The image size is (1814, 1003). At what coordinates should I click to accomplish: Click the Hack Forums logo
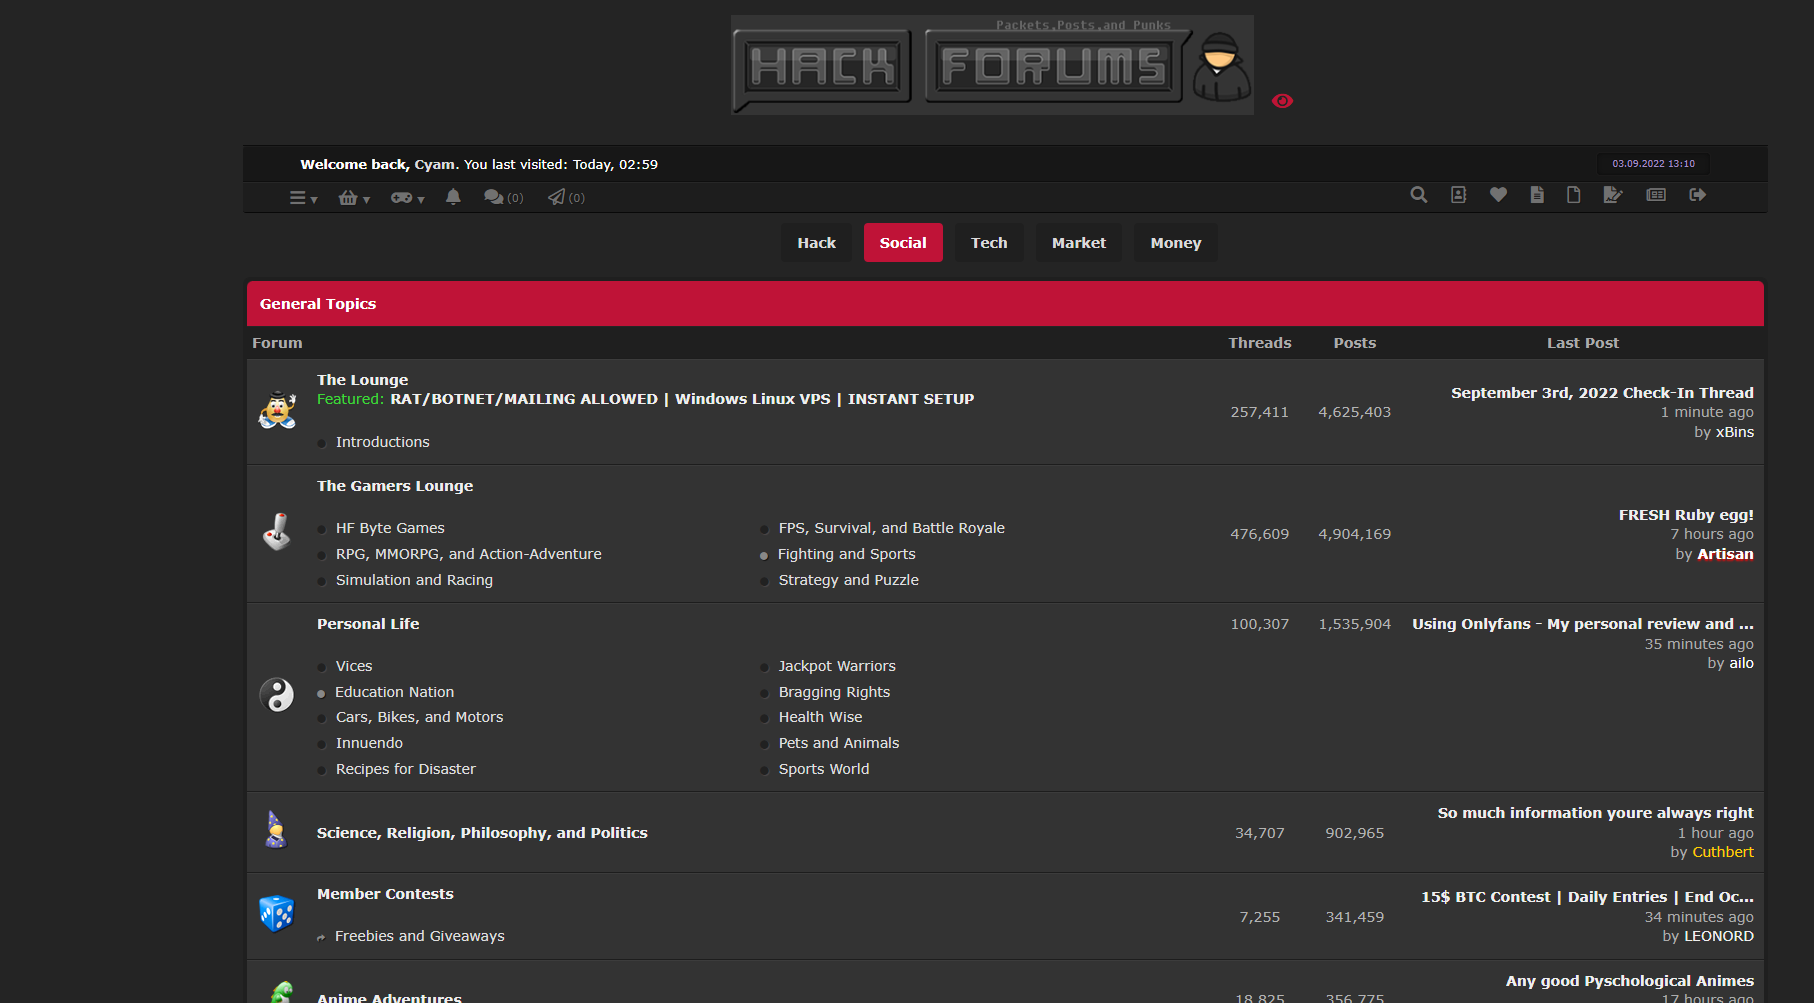pos(992,65)
